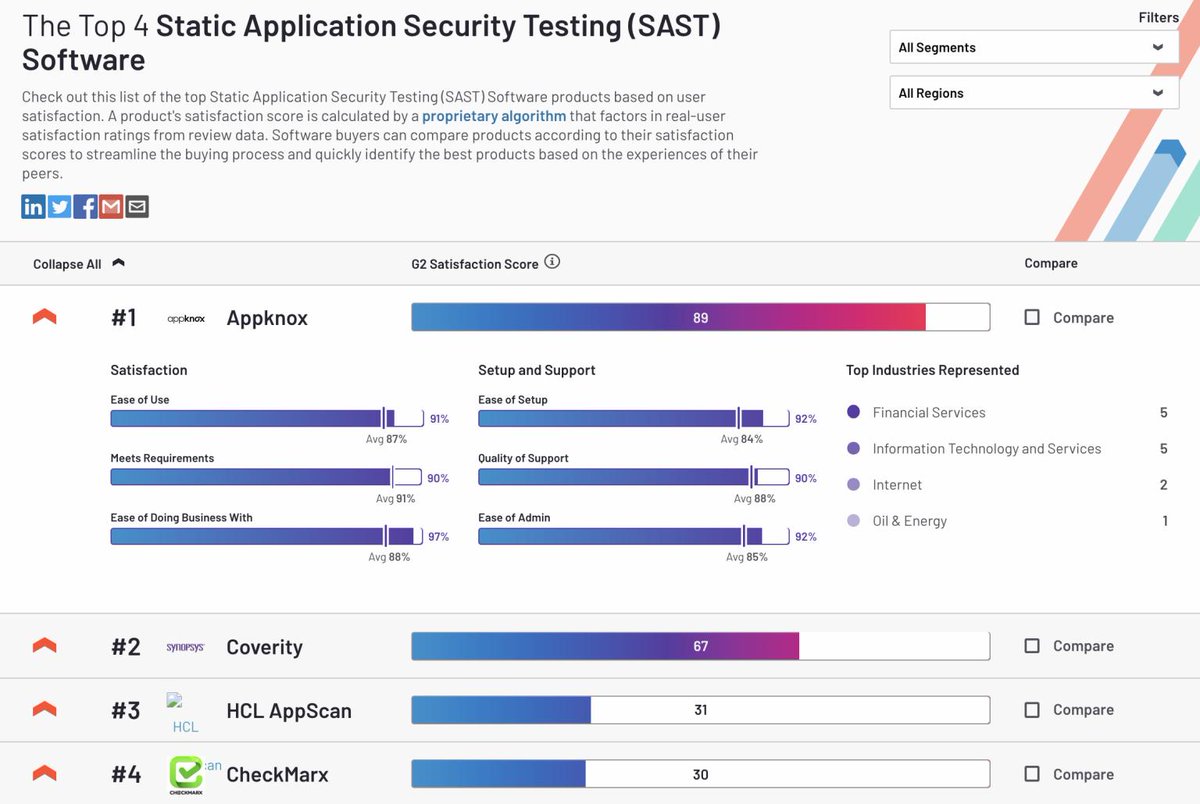This screenshot has height=804, width=1200.
Task: Collapse the #1 Appknox row
Action: (44, 317)
